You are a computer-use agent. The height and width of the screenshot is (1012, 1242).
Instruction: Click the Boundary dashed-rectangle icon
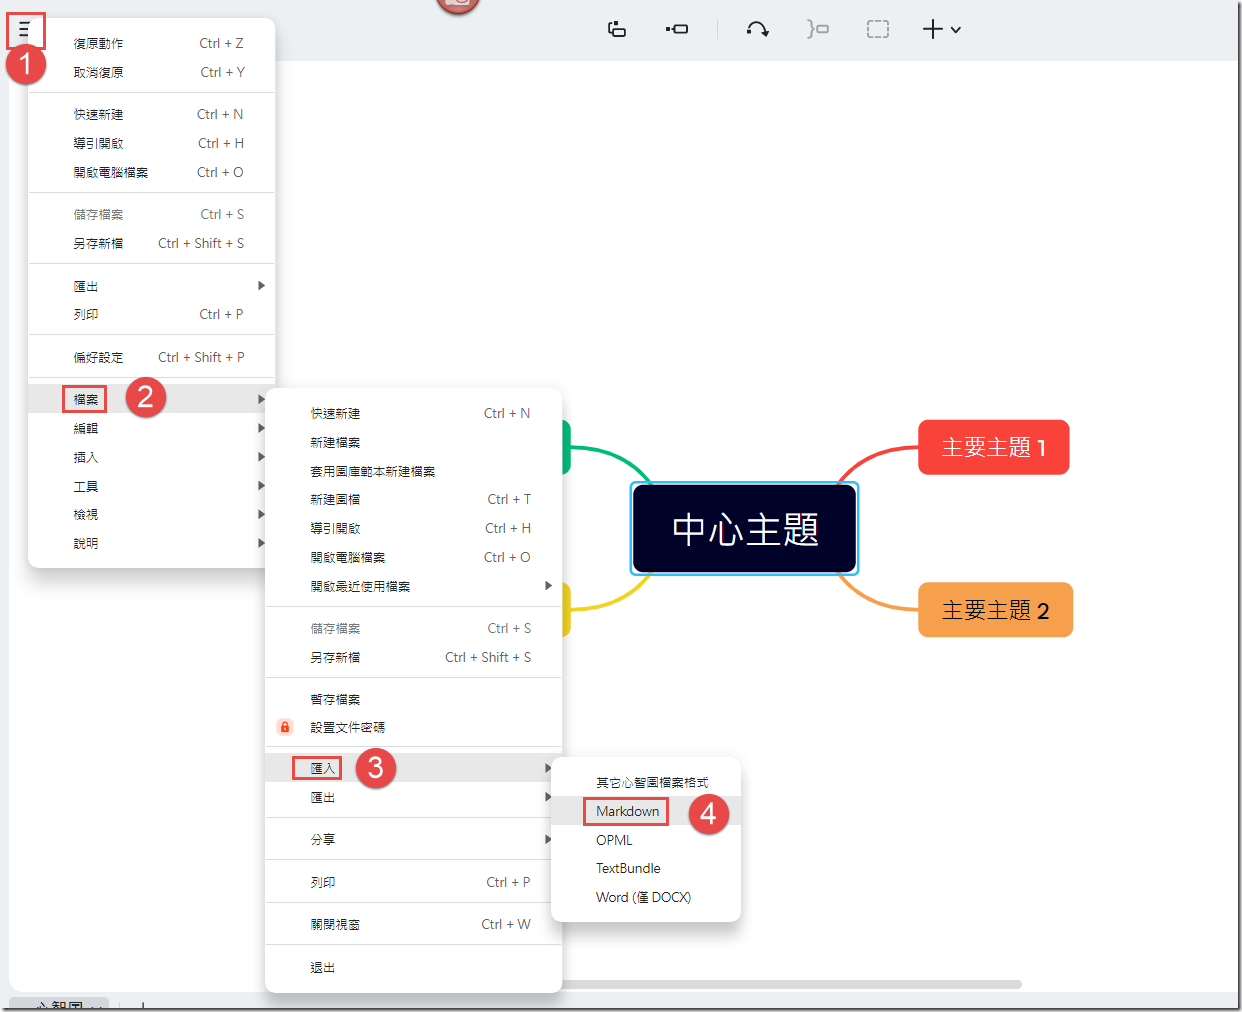point(877,29)
